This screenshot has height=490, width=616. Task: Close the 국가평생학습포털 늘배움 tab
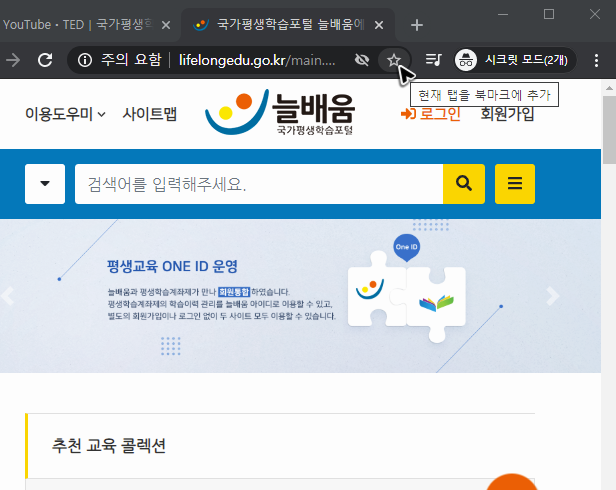point(379,25)
